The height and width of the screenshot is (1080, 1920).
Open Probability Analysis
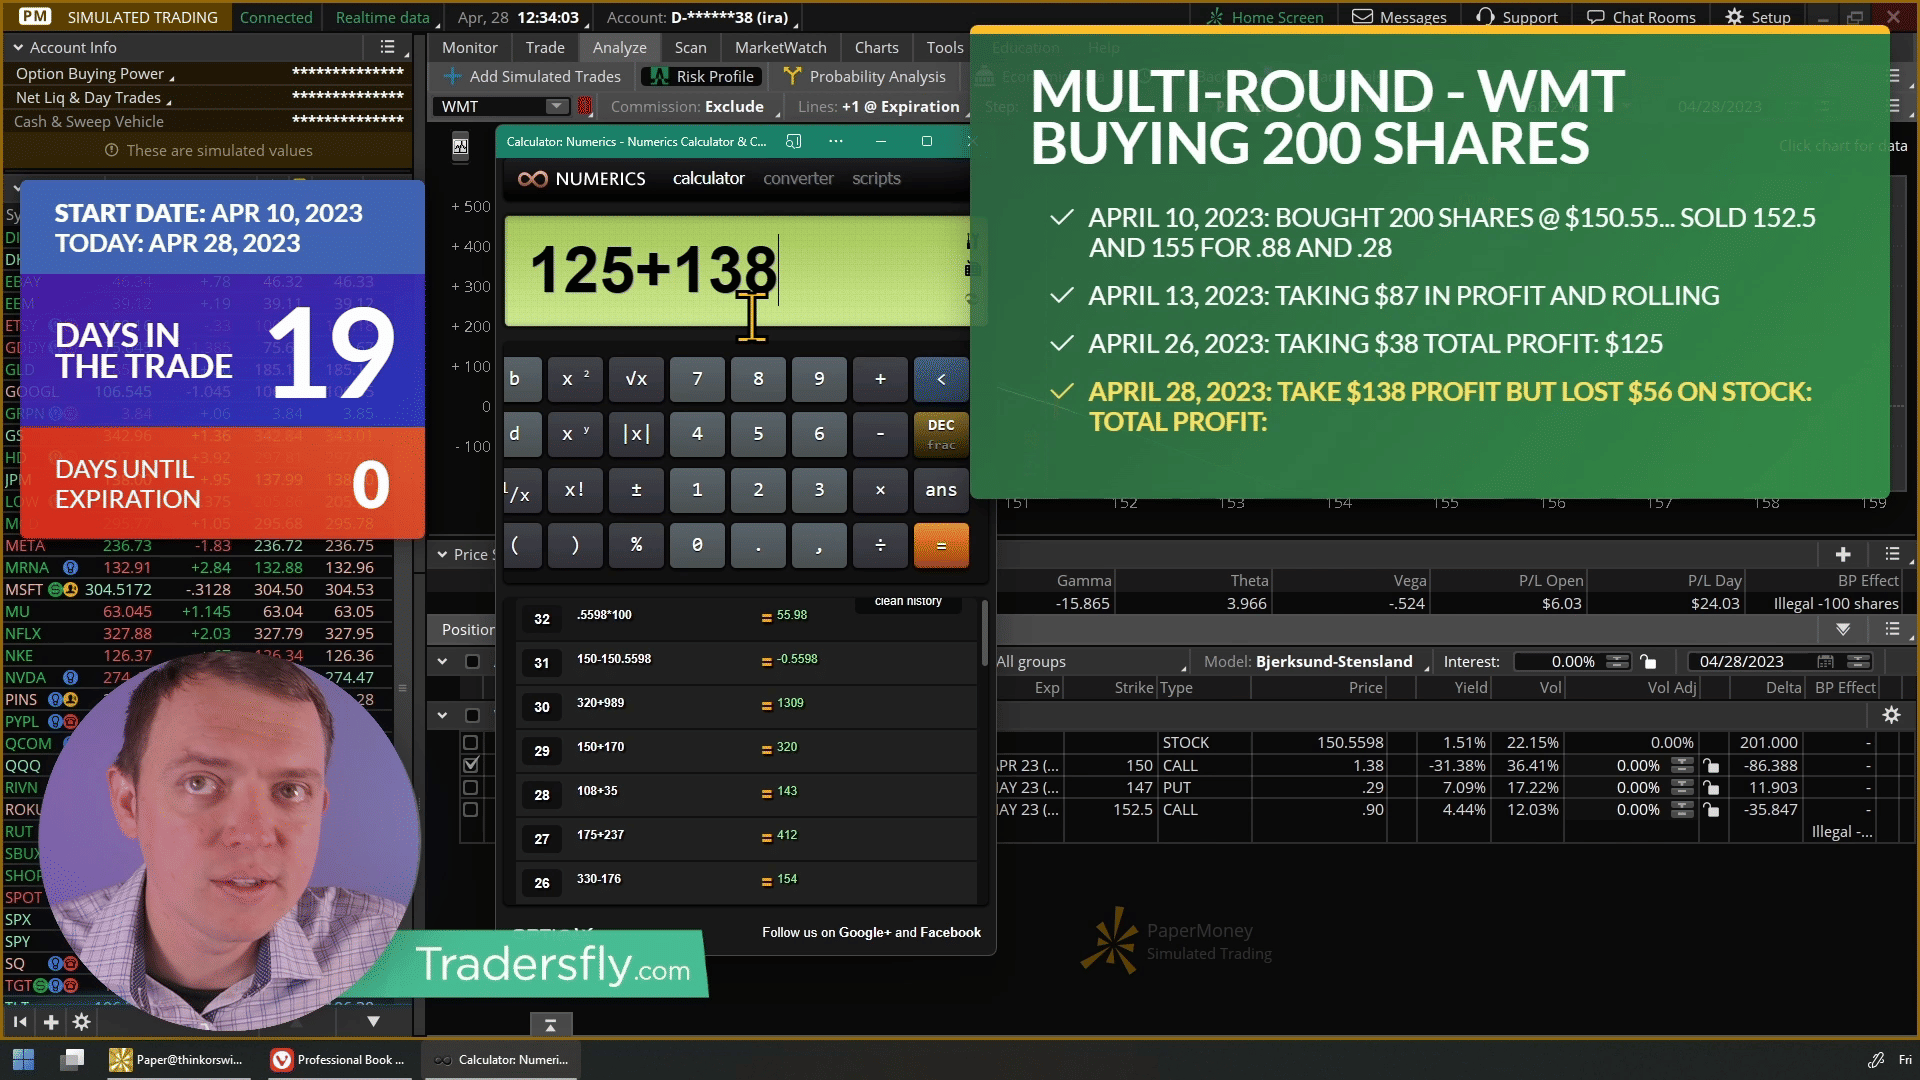point(866,76)
